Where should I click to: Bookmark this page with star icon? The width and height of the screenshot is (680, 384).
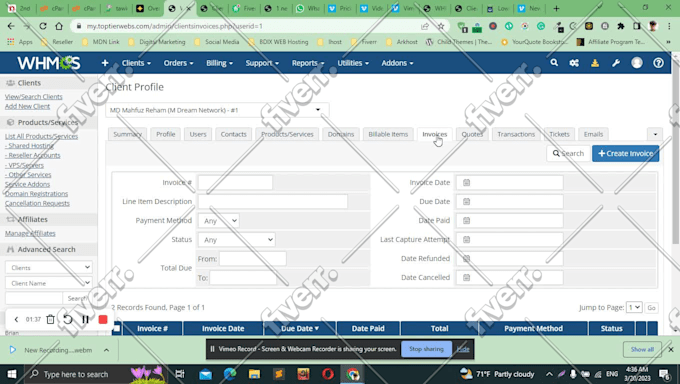(x=441, y=26)
